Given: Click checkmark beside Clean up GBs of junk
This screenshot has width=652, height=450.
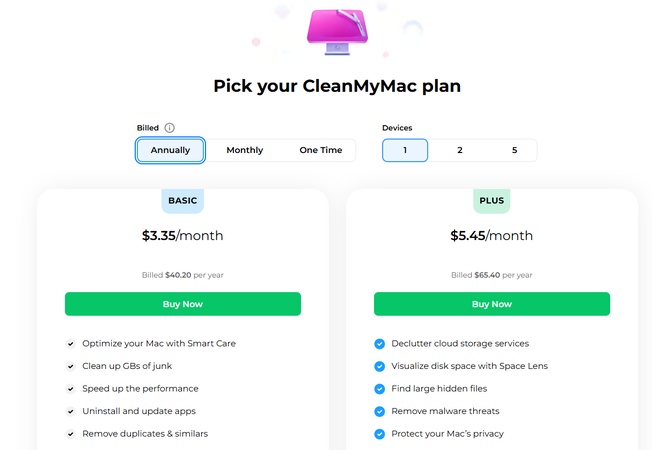Looking at the screenshot, I should coord(71,366).
